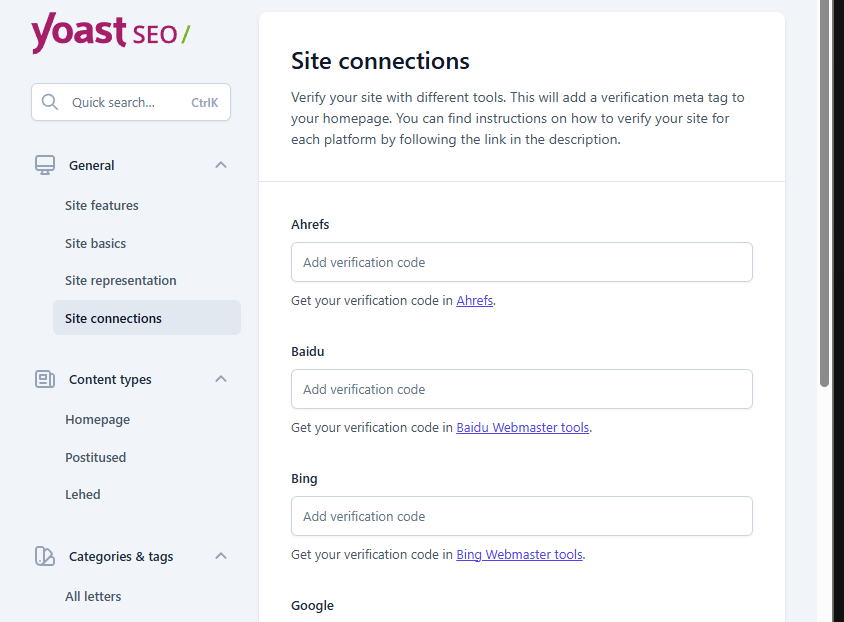Click the Content types newspaper icon
This screenshot has width=844, height=622.
pyautogui.click(x=45, y=379)
